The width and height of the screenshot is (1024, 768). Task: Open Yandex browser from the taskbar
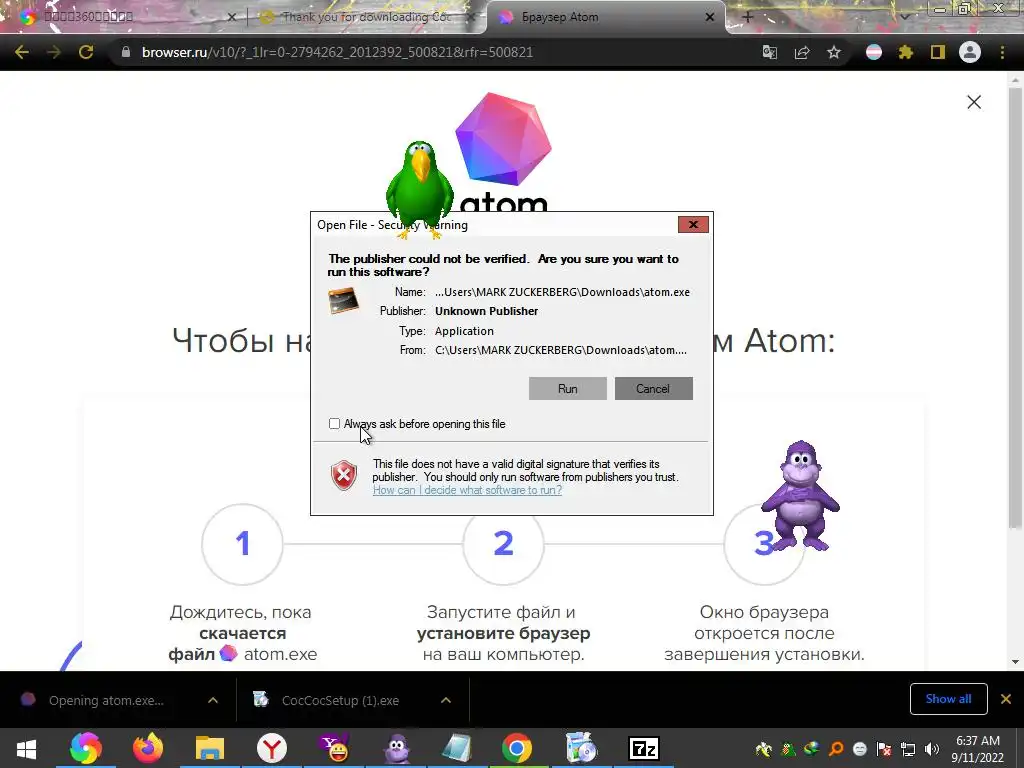tap(272, 748)
